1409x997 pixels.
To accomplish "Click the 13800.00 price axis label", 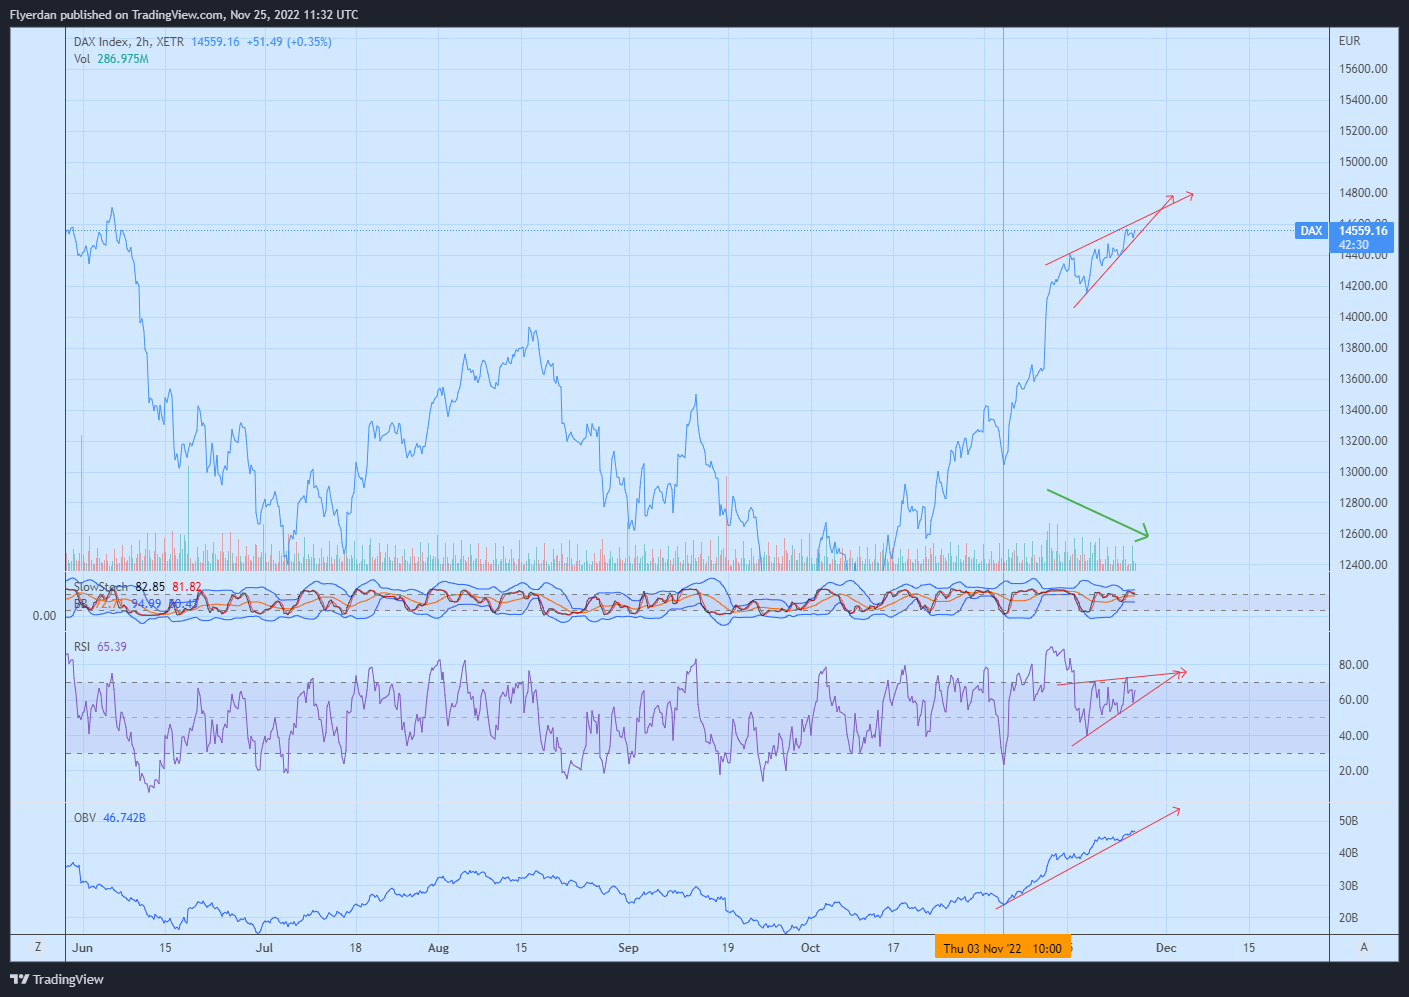I will pyautogui.click(x=1363, y=348).
